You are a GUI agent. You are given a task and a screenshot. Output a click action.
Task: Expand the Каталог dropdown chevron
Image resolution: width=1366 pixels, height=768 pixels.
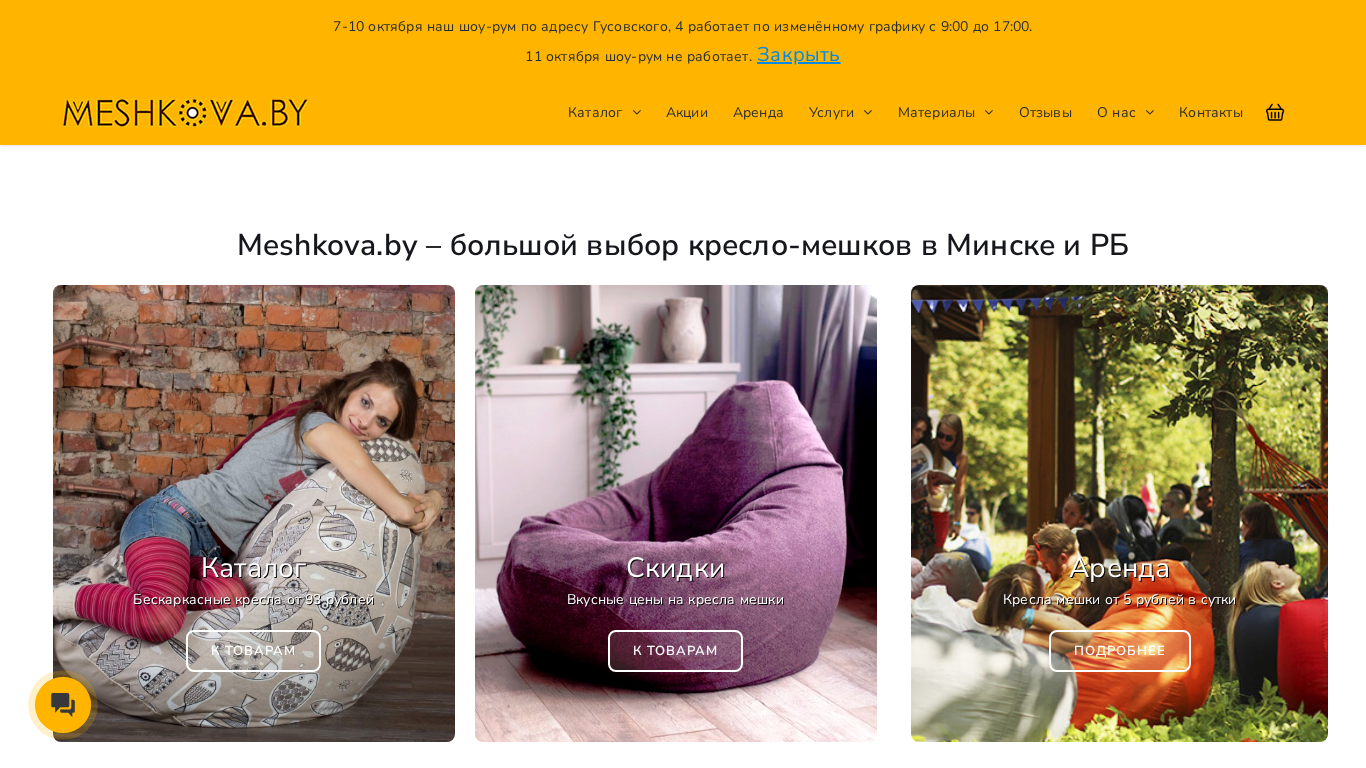click(636, 112)
